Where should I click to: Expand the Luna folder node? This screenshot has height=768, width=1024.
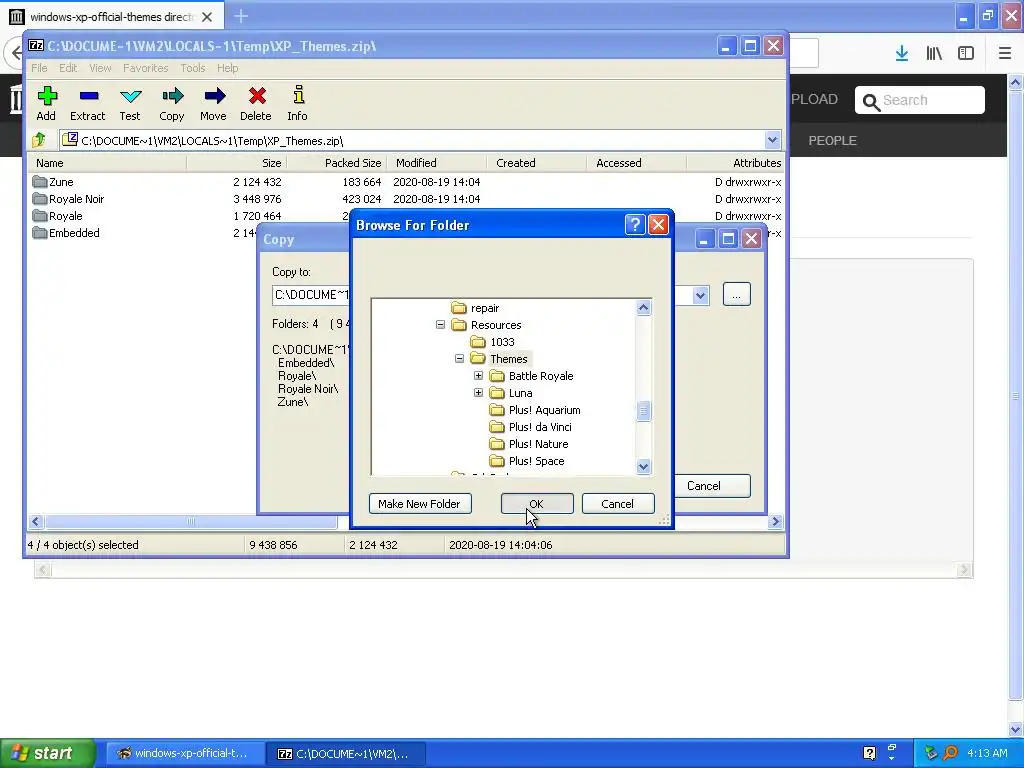(478, 392)
